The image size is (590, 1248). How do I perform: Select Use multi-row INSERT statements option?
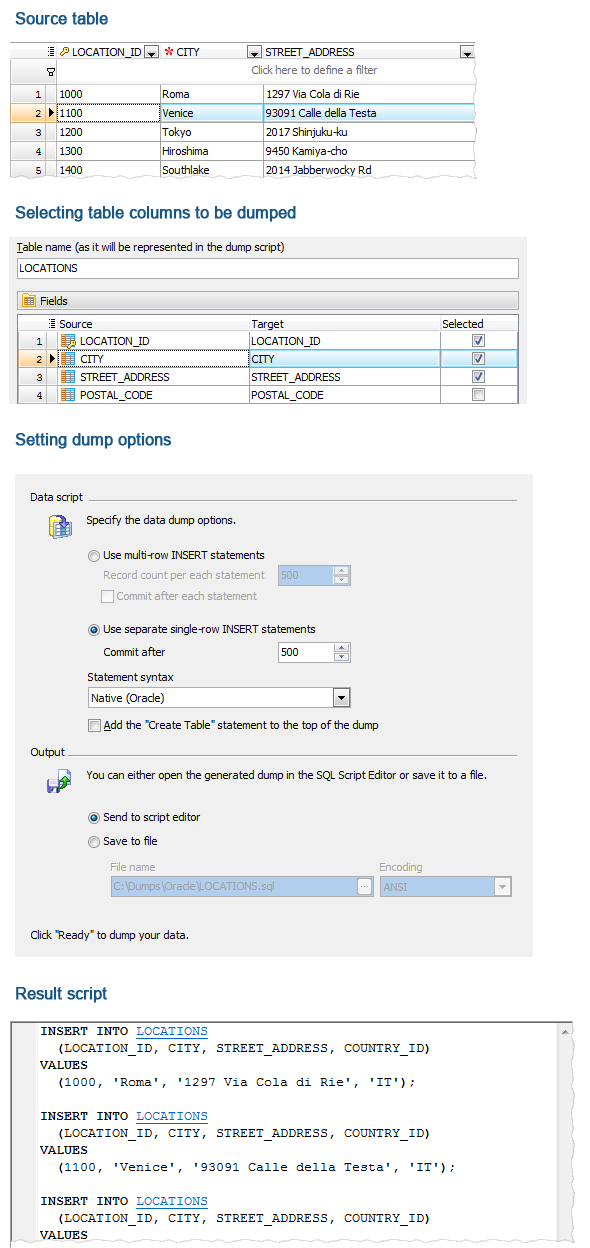(x=94, y=556)
